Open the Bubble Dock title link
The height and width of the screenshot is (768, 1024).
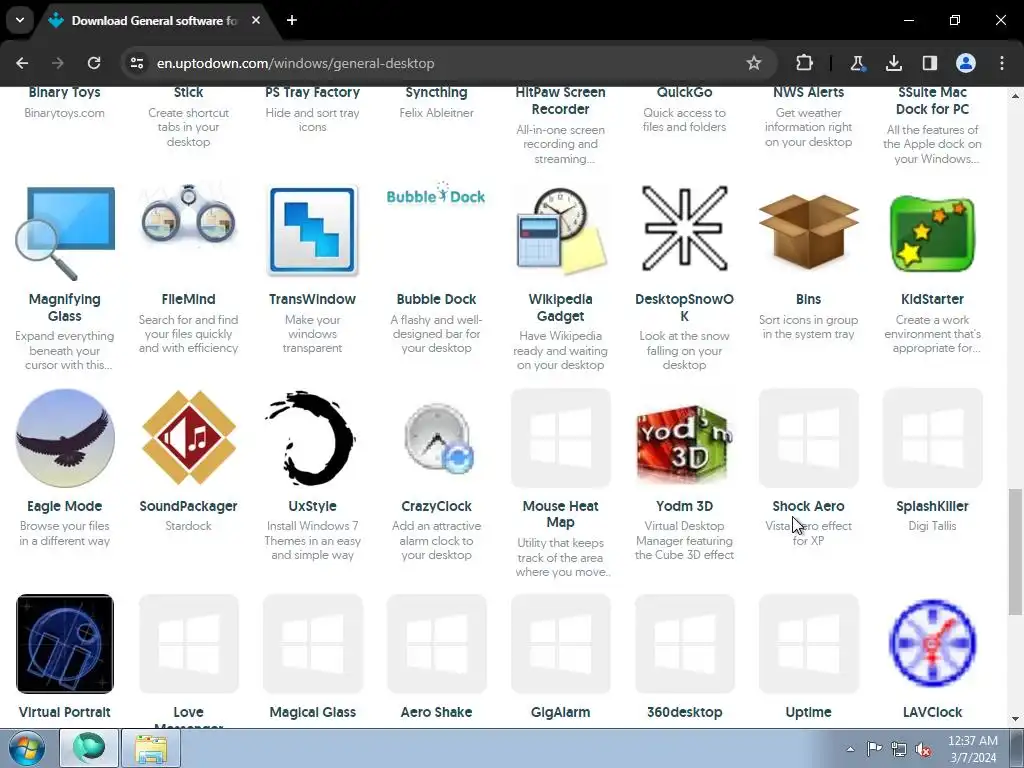coord(436,299)
